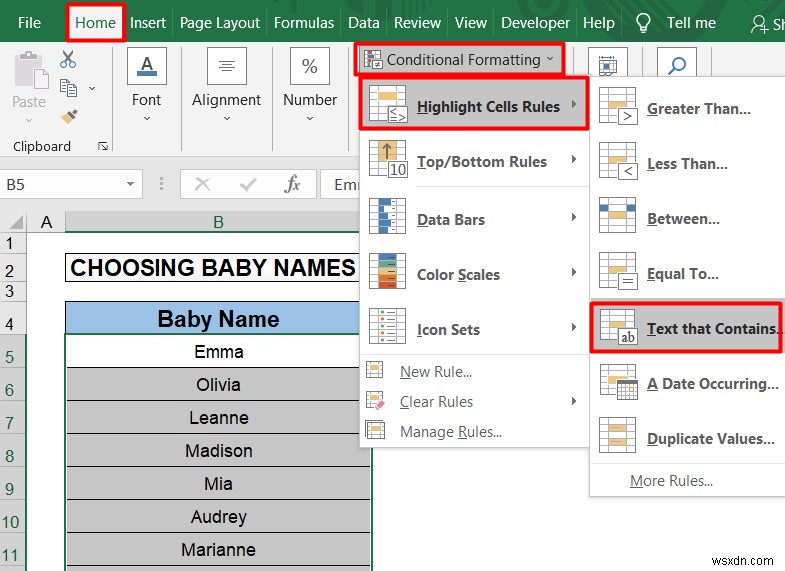Image resolution: width=785 pixels, height=571 pixels.
Task: Switch to the Data tab
Action: point(364,23)
